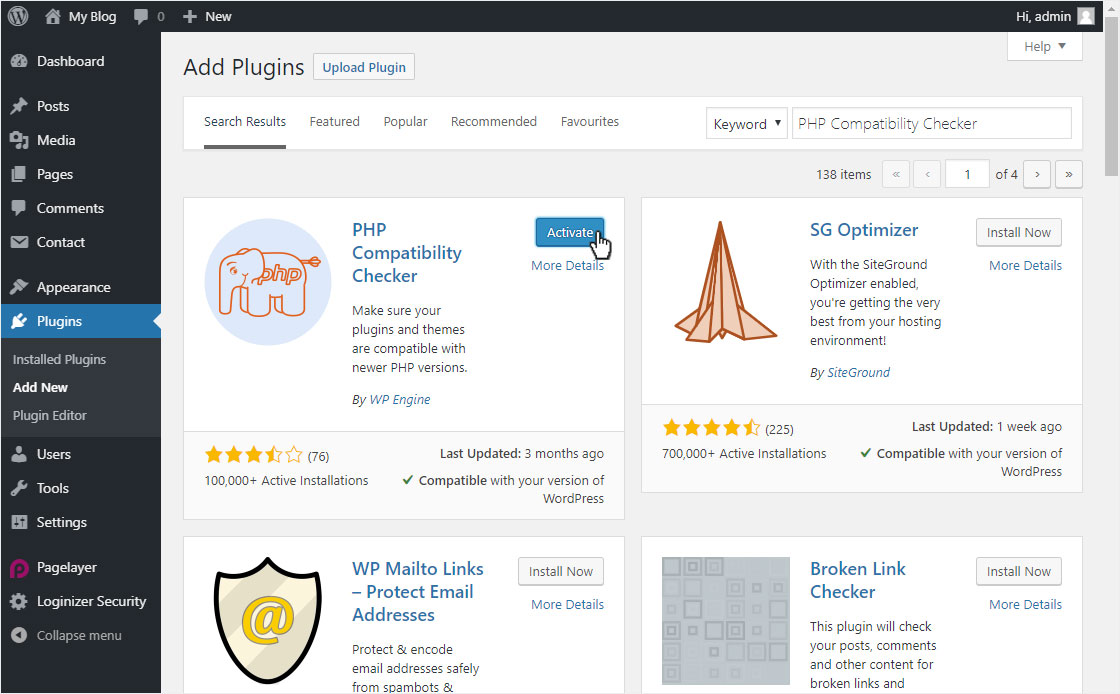Select Add New in Plugins submenu

[x=40, y=388]
